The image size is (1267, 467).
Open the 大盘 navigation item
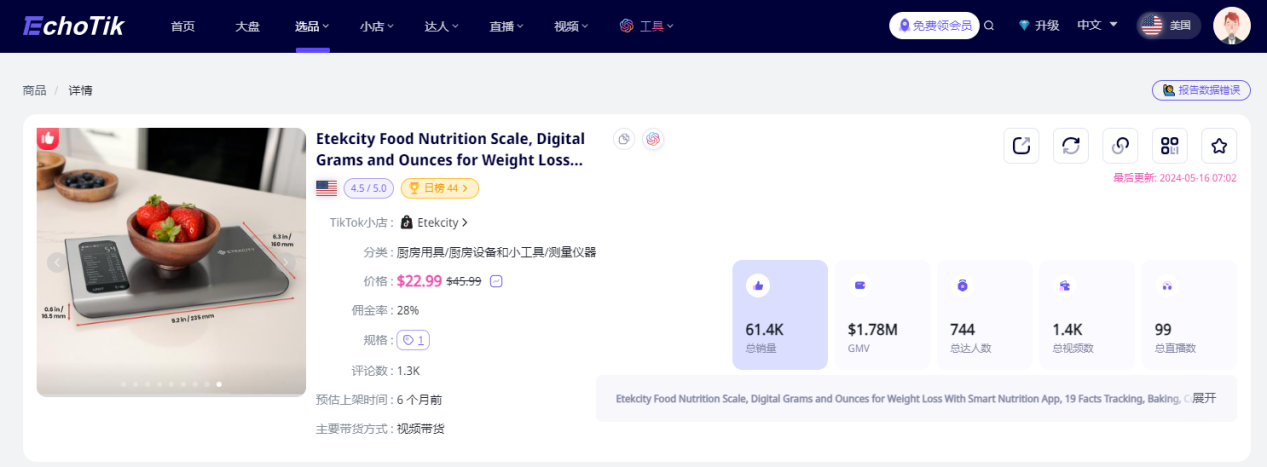(x=247, y=26)
